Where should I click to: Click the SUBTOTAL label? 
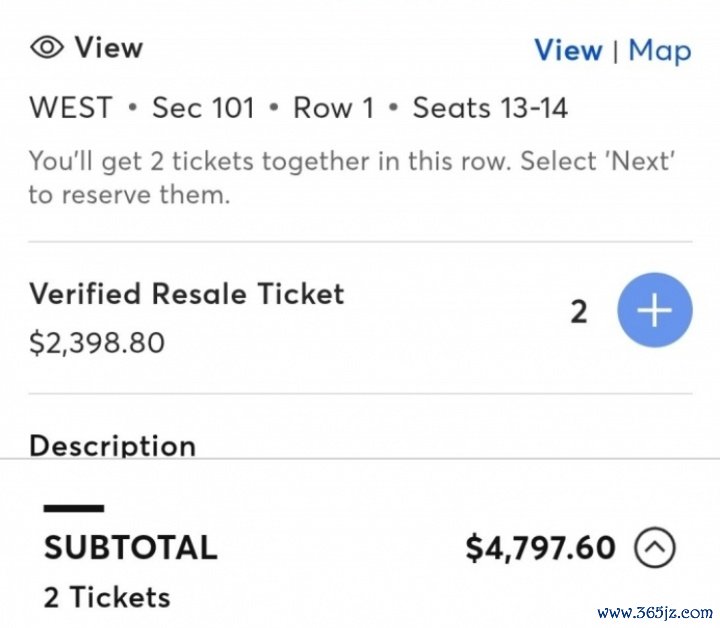[x=130, y=548]
